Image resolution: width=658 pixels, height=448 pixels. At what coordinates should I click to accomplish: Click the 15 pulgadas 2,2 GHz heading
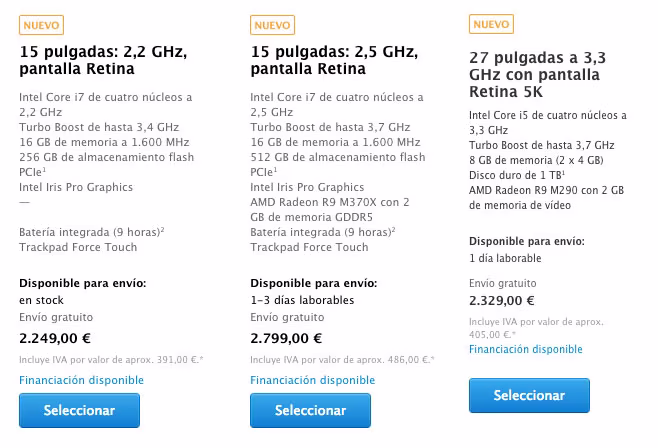(x=103, y=60)
